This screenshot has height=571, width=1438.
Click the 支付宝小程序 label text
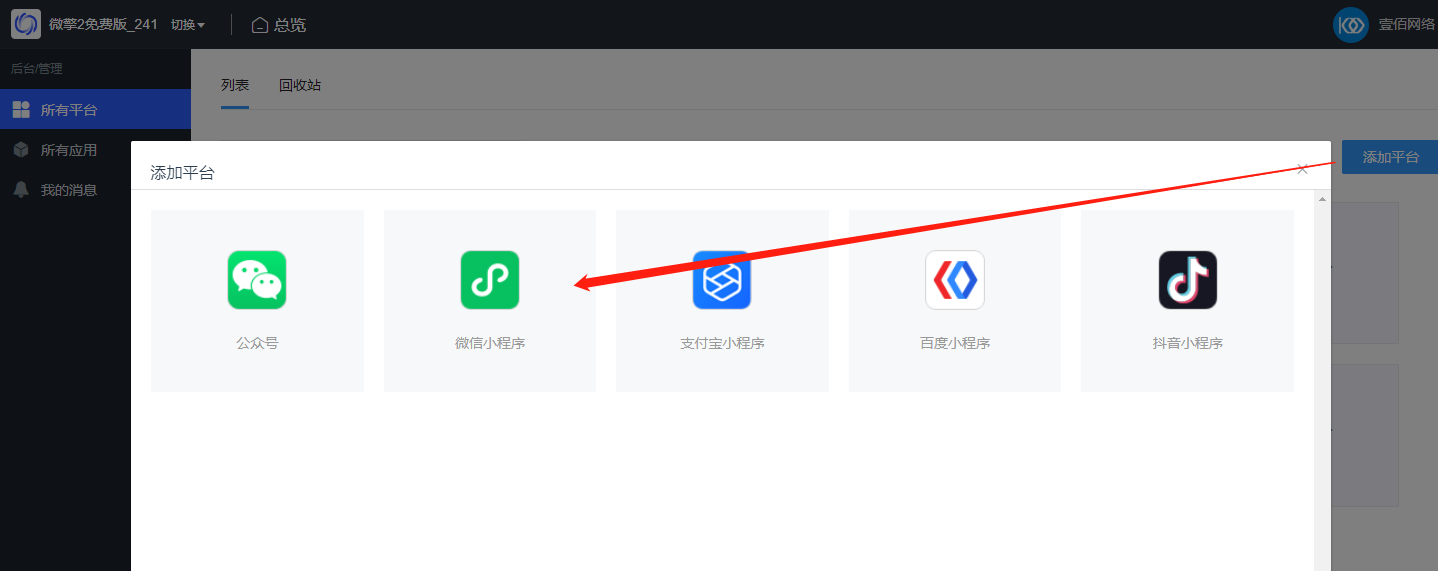tap(722, 343)
